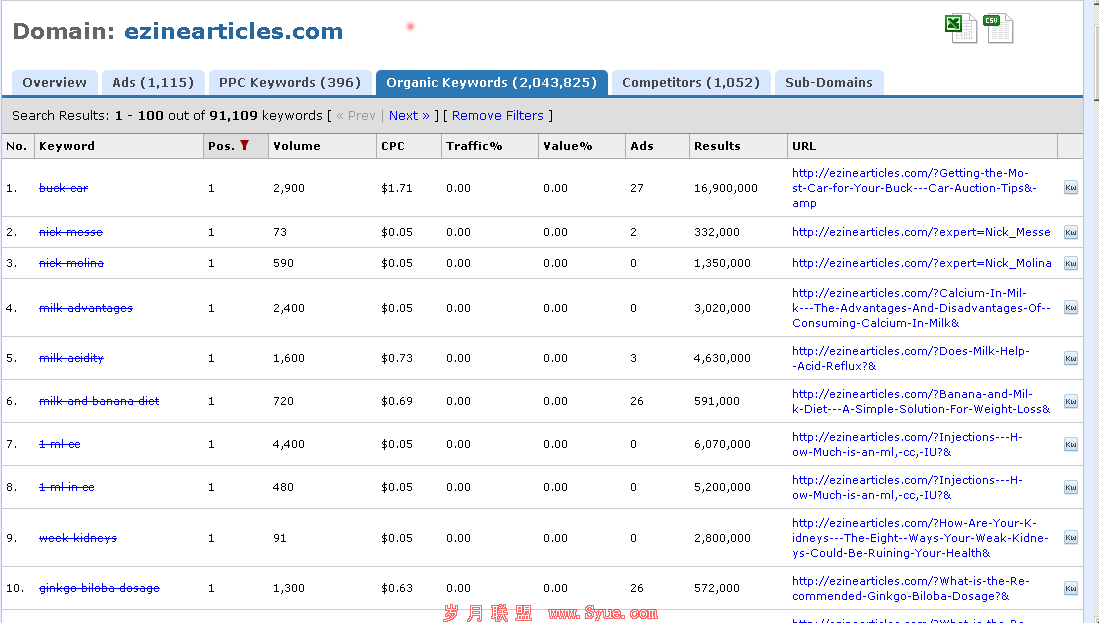Screen dimensions: 1099x623
Task: Sort by Results column header
Action: (717, 146)
